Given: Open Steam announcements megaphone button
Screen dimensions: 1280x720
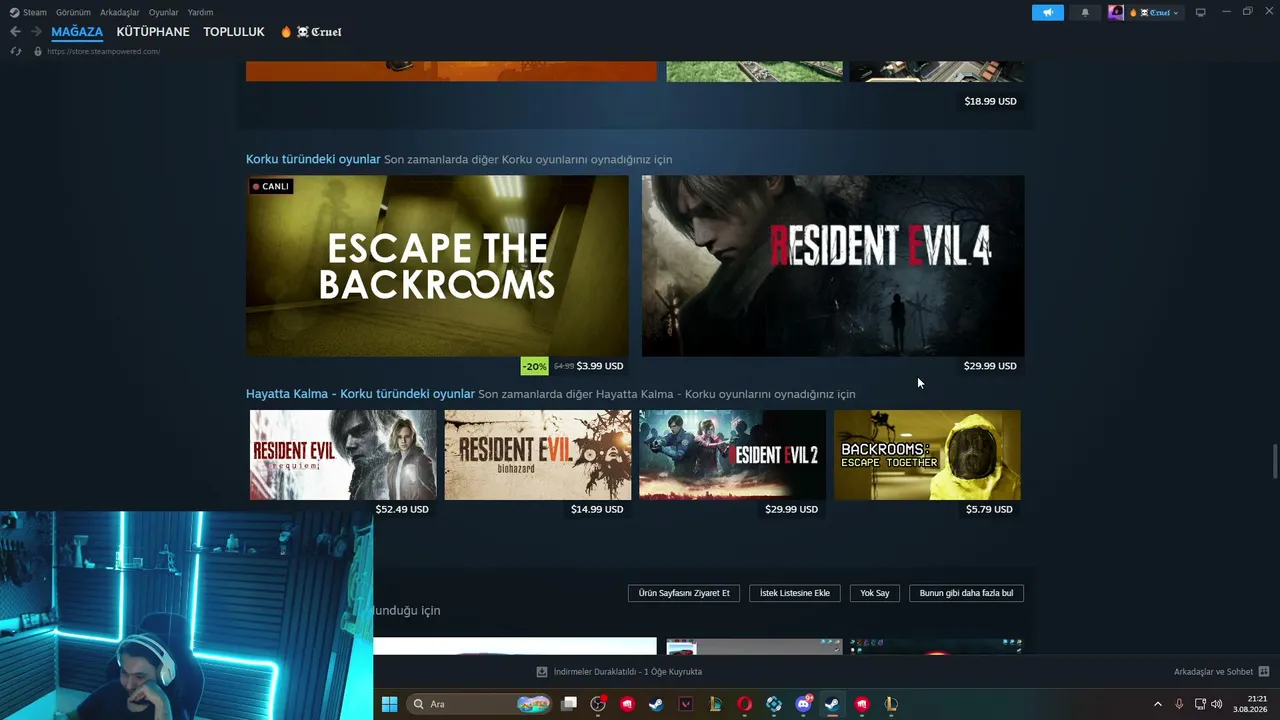Looking at the screenshot, I should pos(1048,13).
